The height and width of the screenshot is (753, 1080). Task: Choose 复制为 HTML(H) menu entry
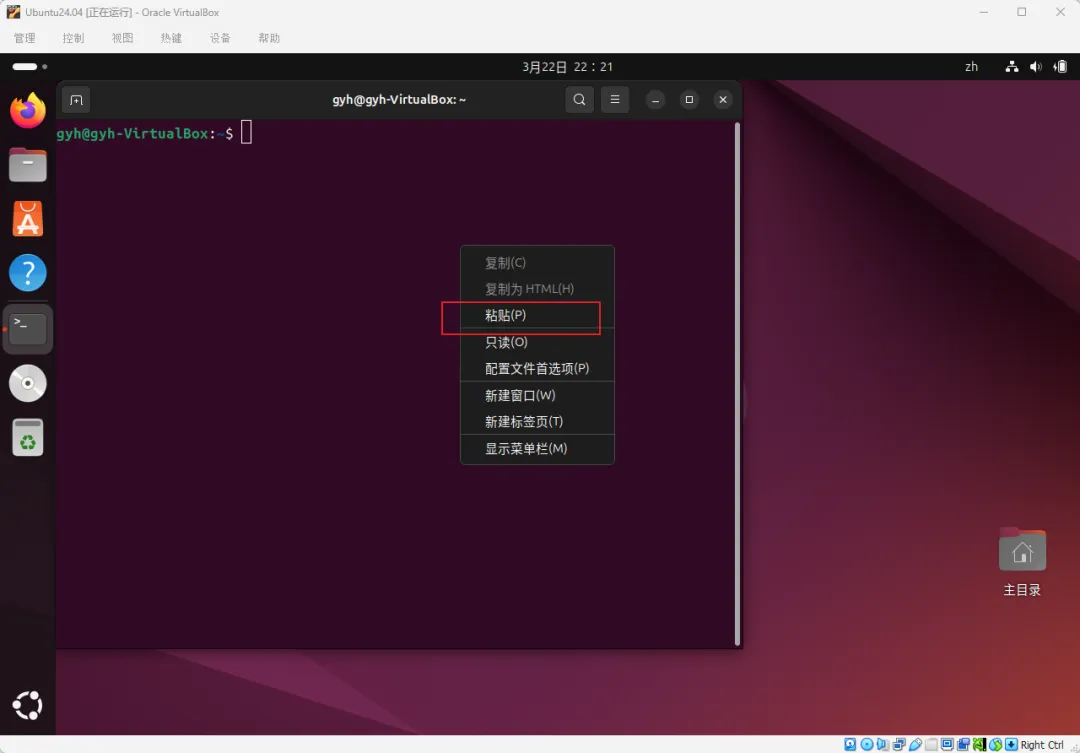(x=537, y=289)
